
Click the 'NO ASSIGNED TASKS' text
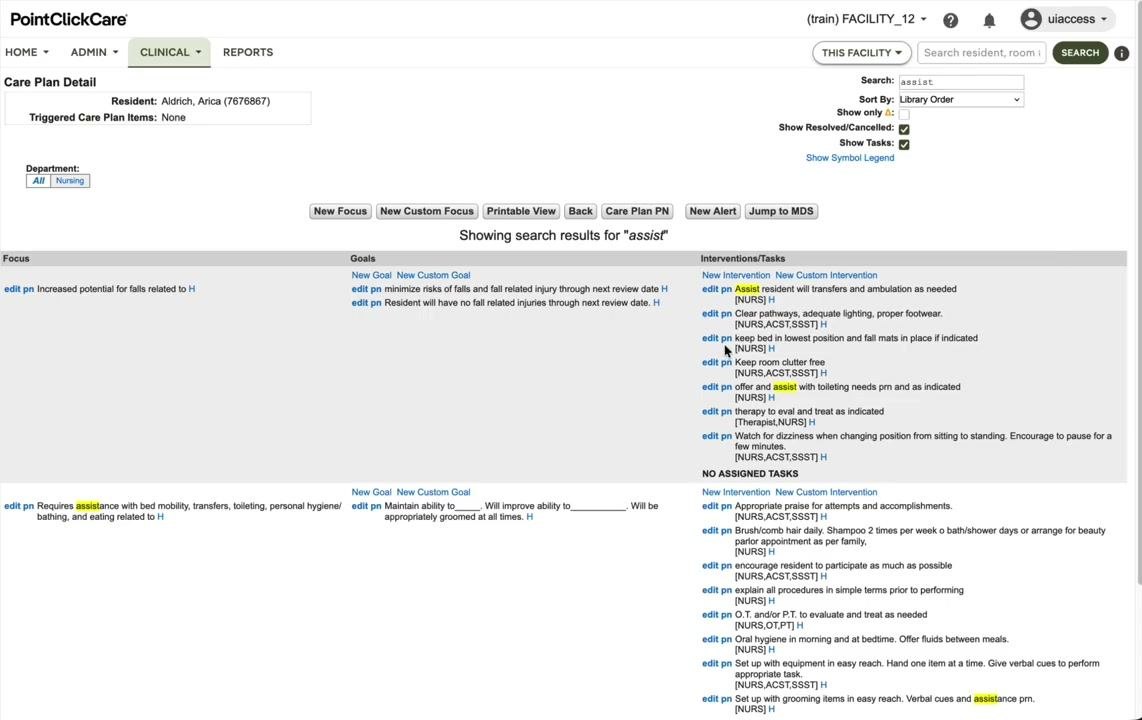pyautogui.click(x=750, y=474)
